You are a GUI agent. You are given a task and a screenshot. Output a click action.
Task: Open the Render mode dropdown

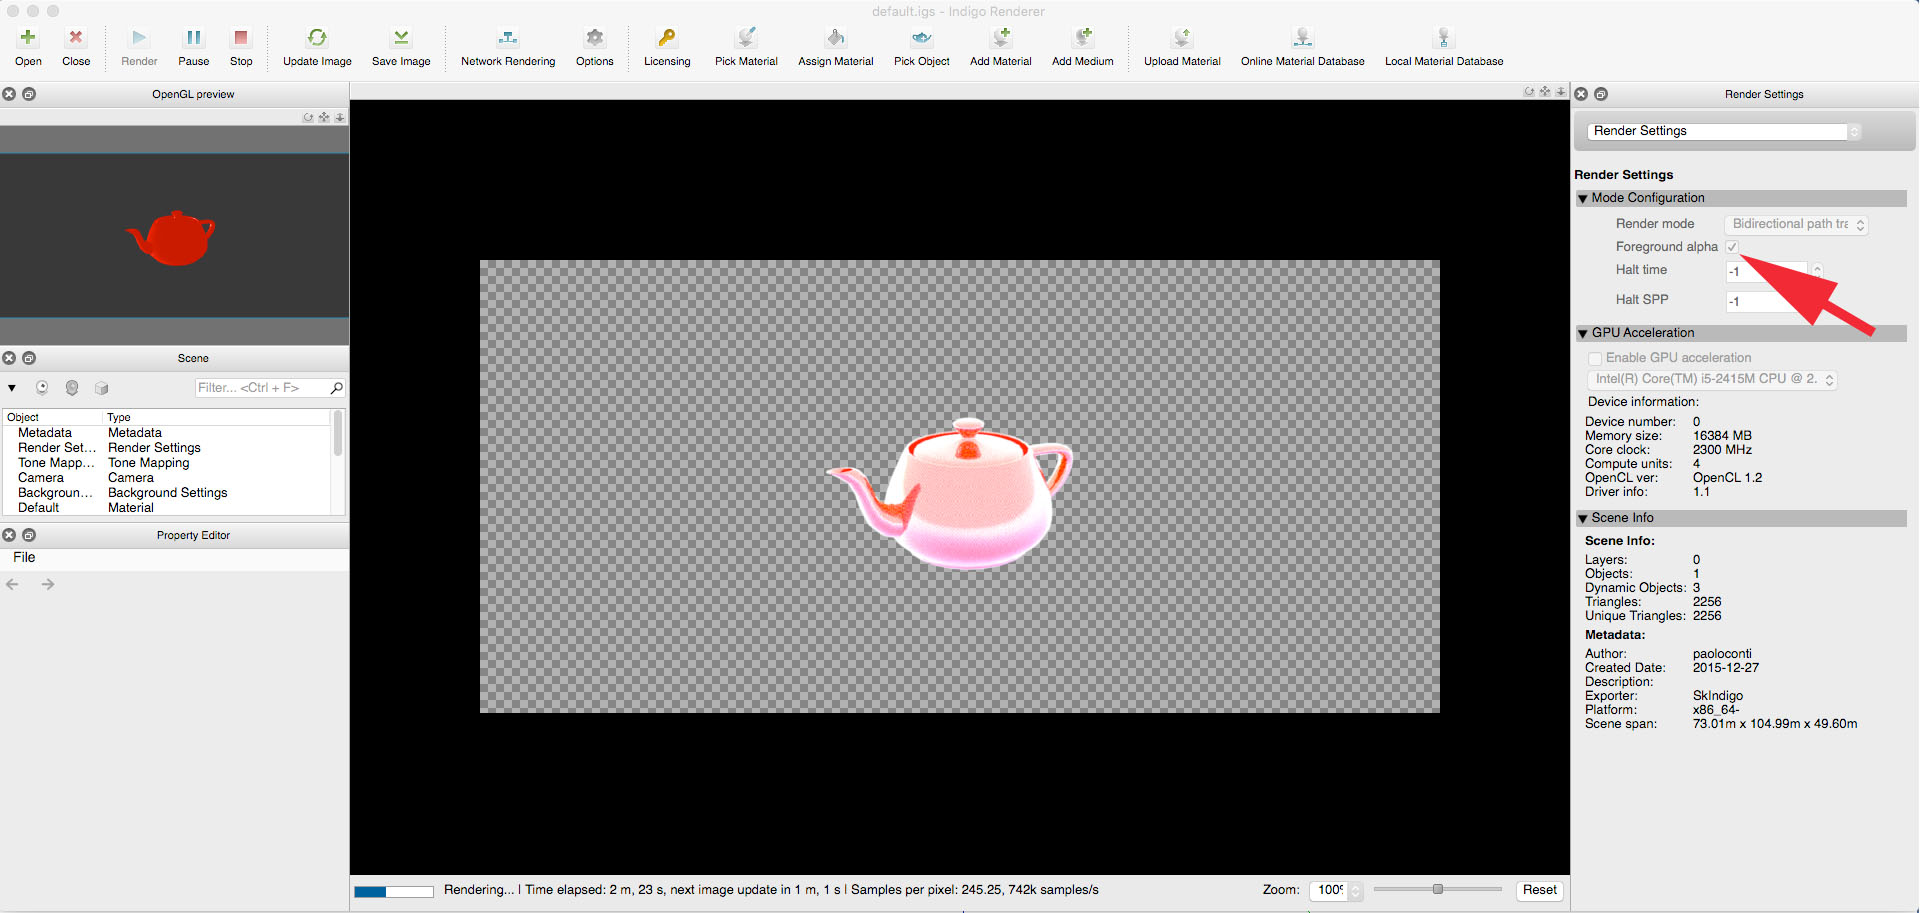1797,225
